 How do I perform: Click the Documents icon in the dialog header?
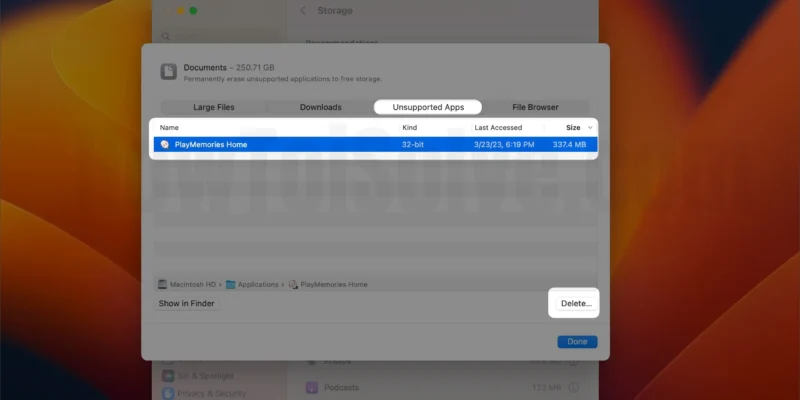pos(169,71)
